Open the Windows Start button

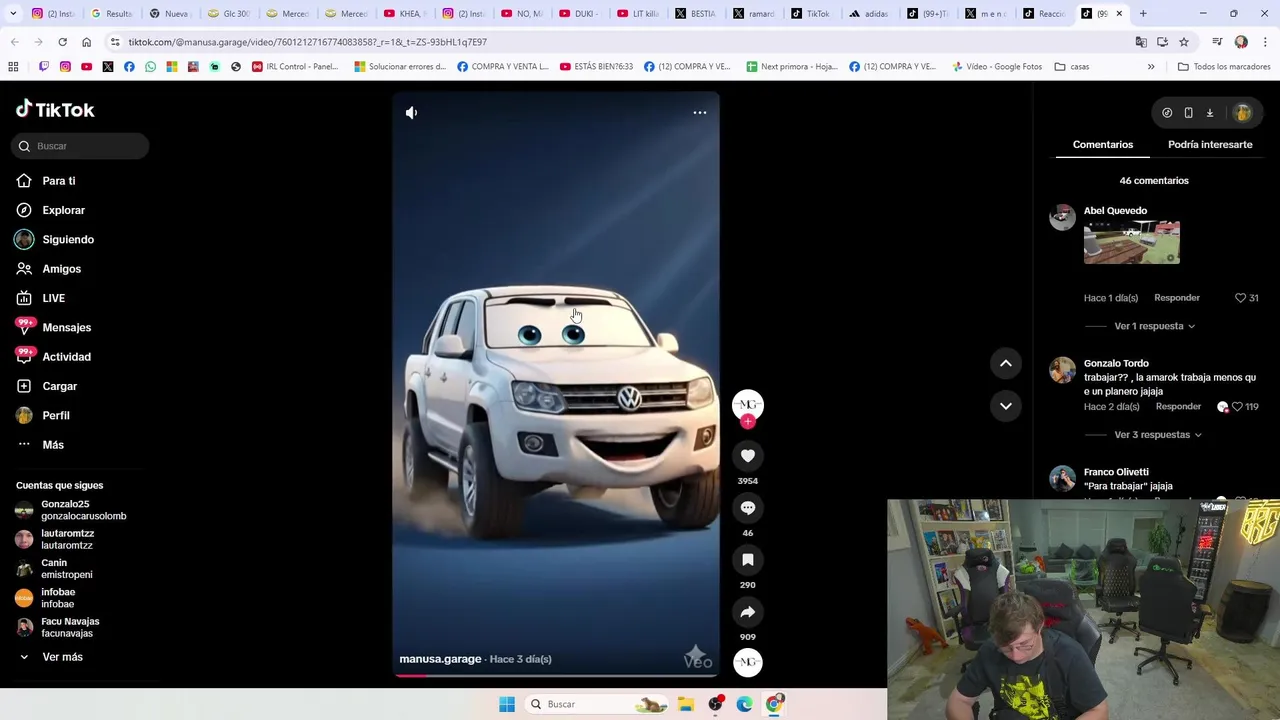point(507,704)
